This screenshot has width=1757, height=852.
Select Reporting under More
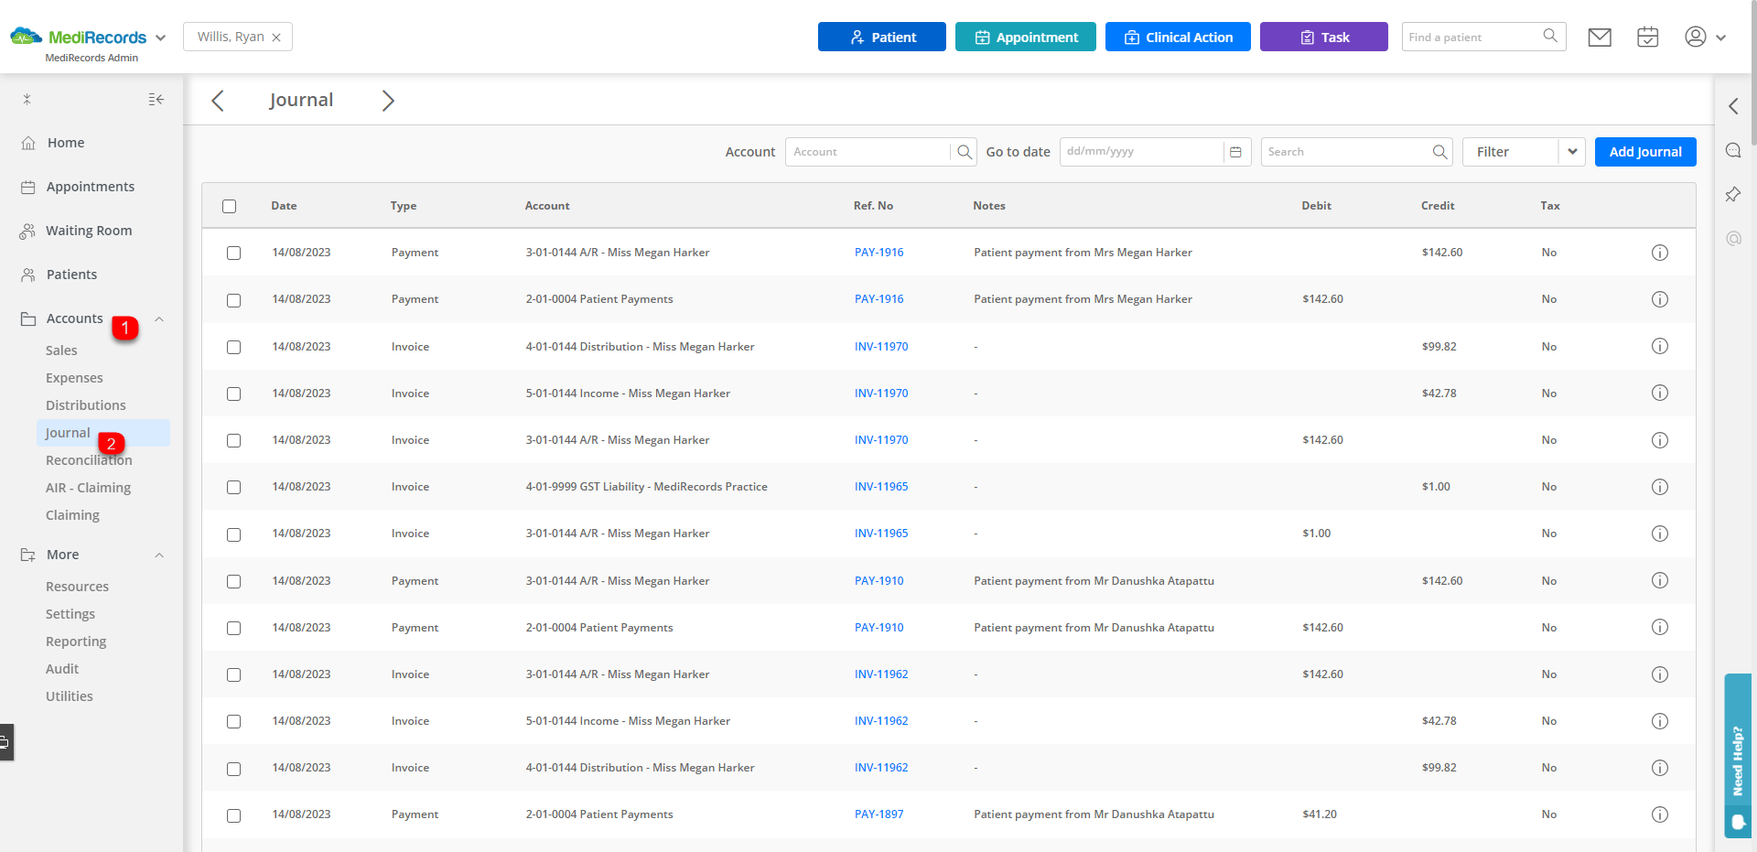pyautogui.click(x=76, y=642)
